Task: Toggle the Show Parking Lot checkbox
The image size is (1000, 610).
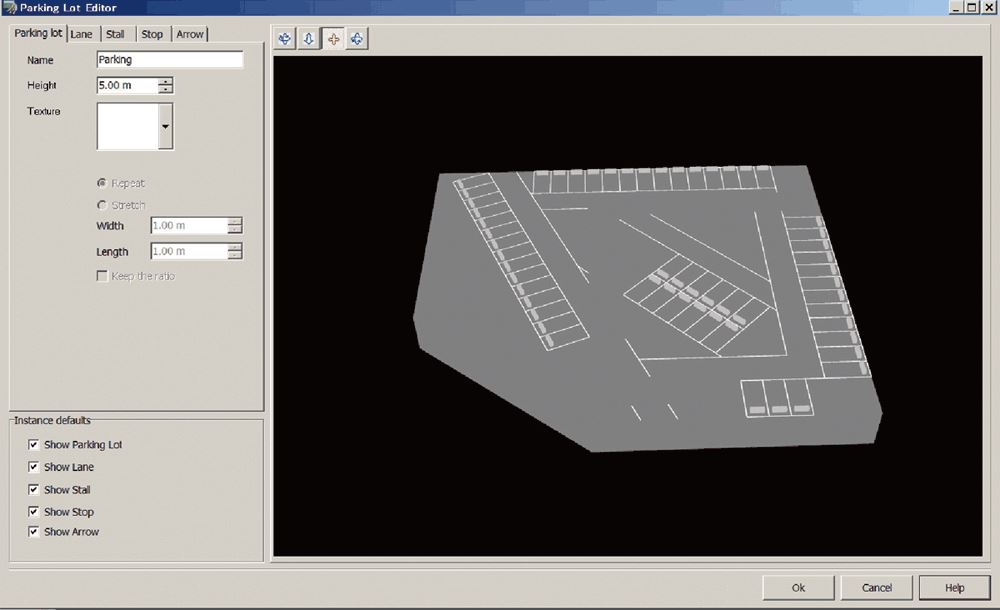Action: point(34,445)
